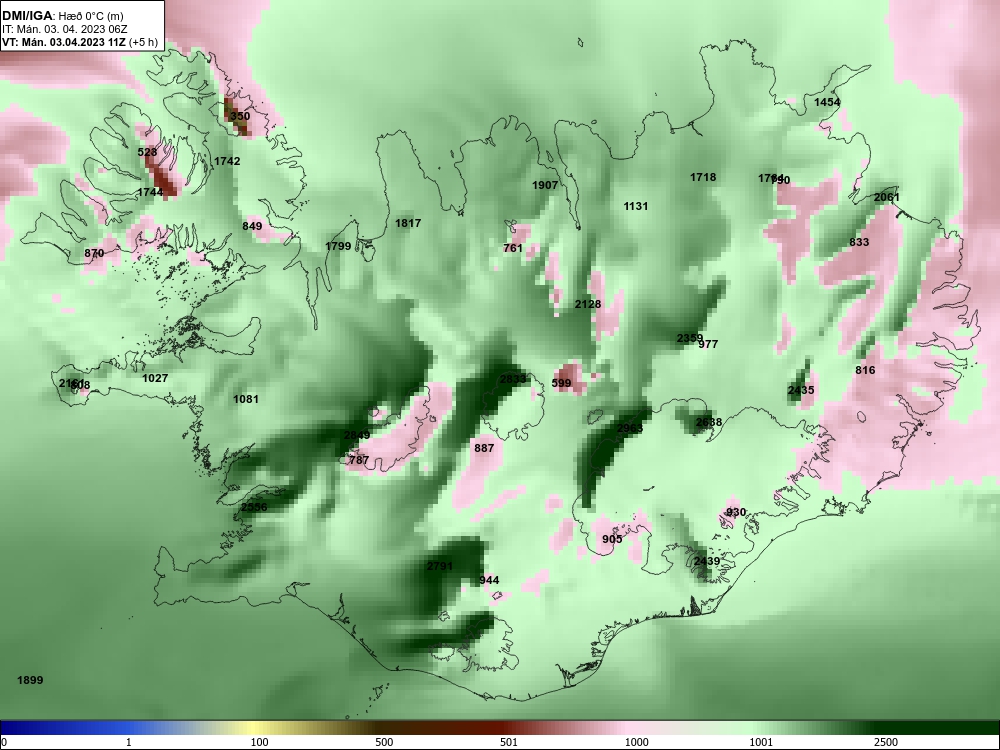
Task: Click the 849 height value
Action: [x=252, y=226]
